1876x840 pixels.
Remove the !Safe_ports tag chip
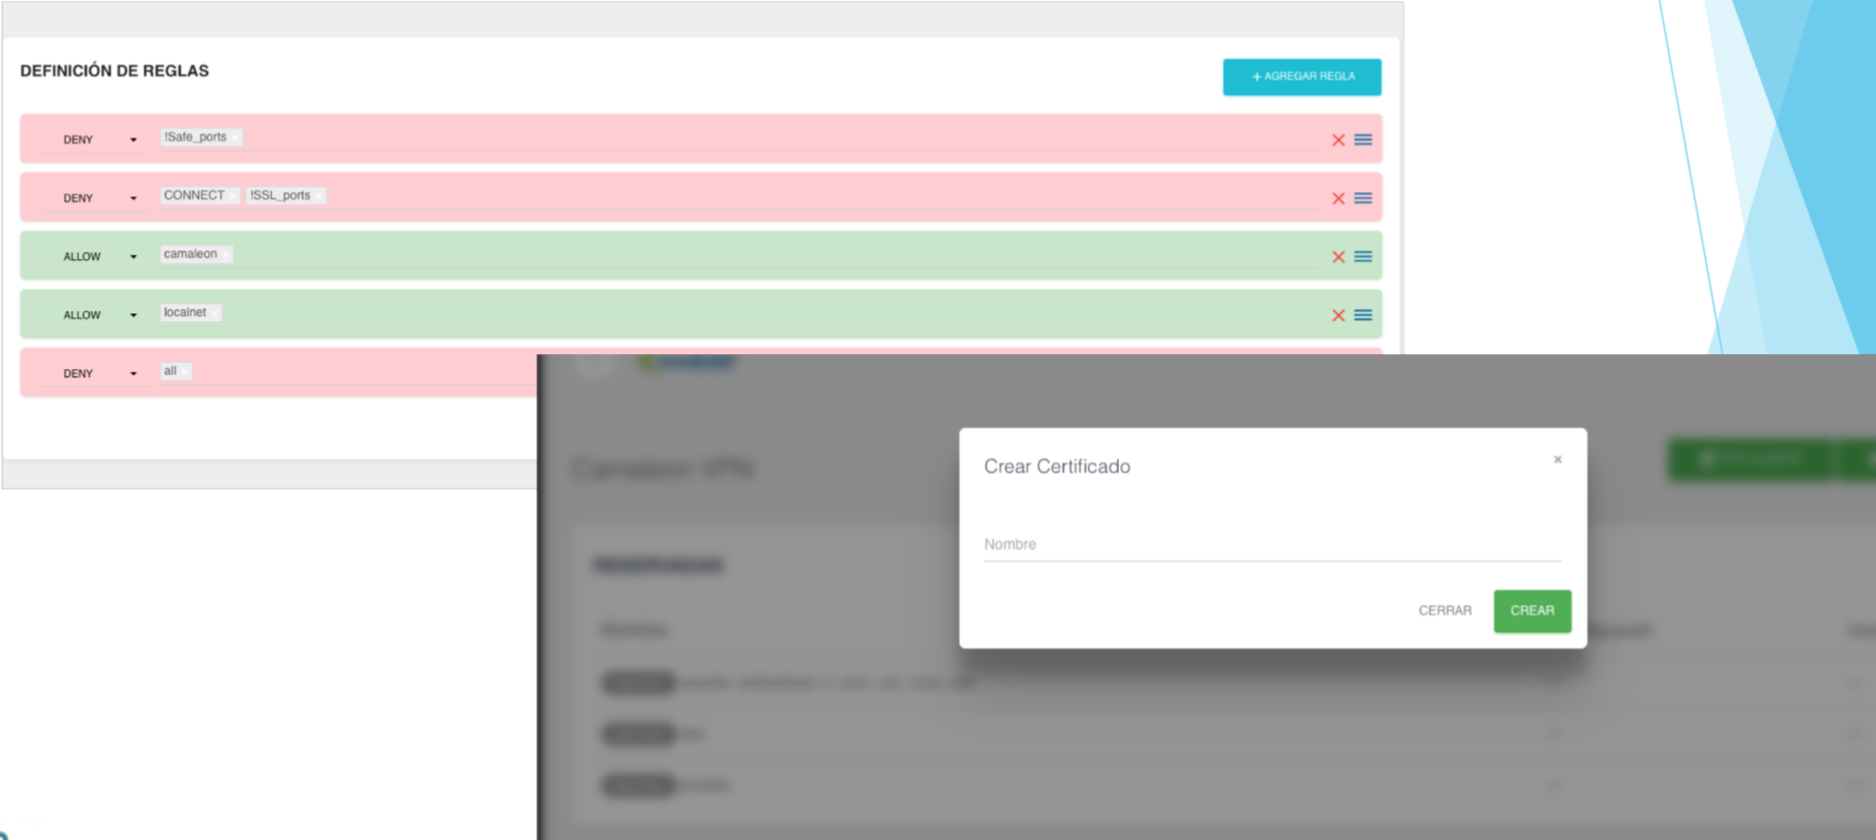point(235,138)
